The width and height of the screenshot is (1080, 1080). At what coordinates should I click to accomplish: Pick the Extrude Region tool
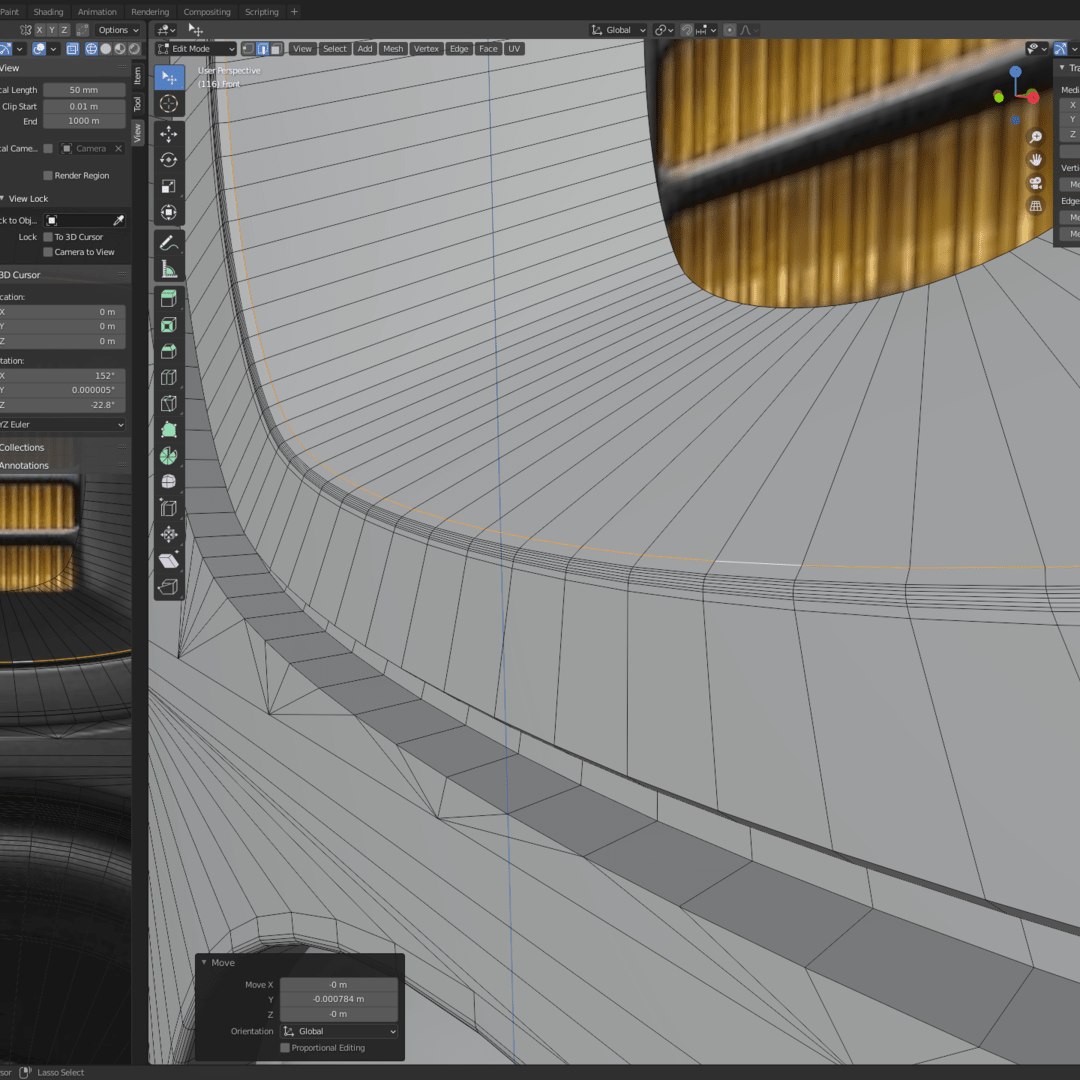[169, 299]
